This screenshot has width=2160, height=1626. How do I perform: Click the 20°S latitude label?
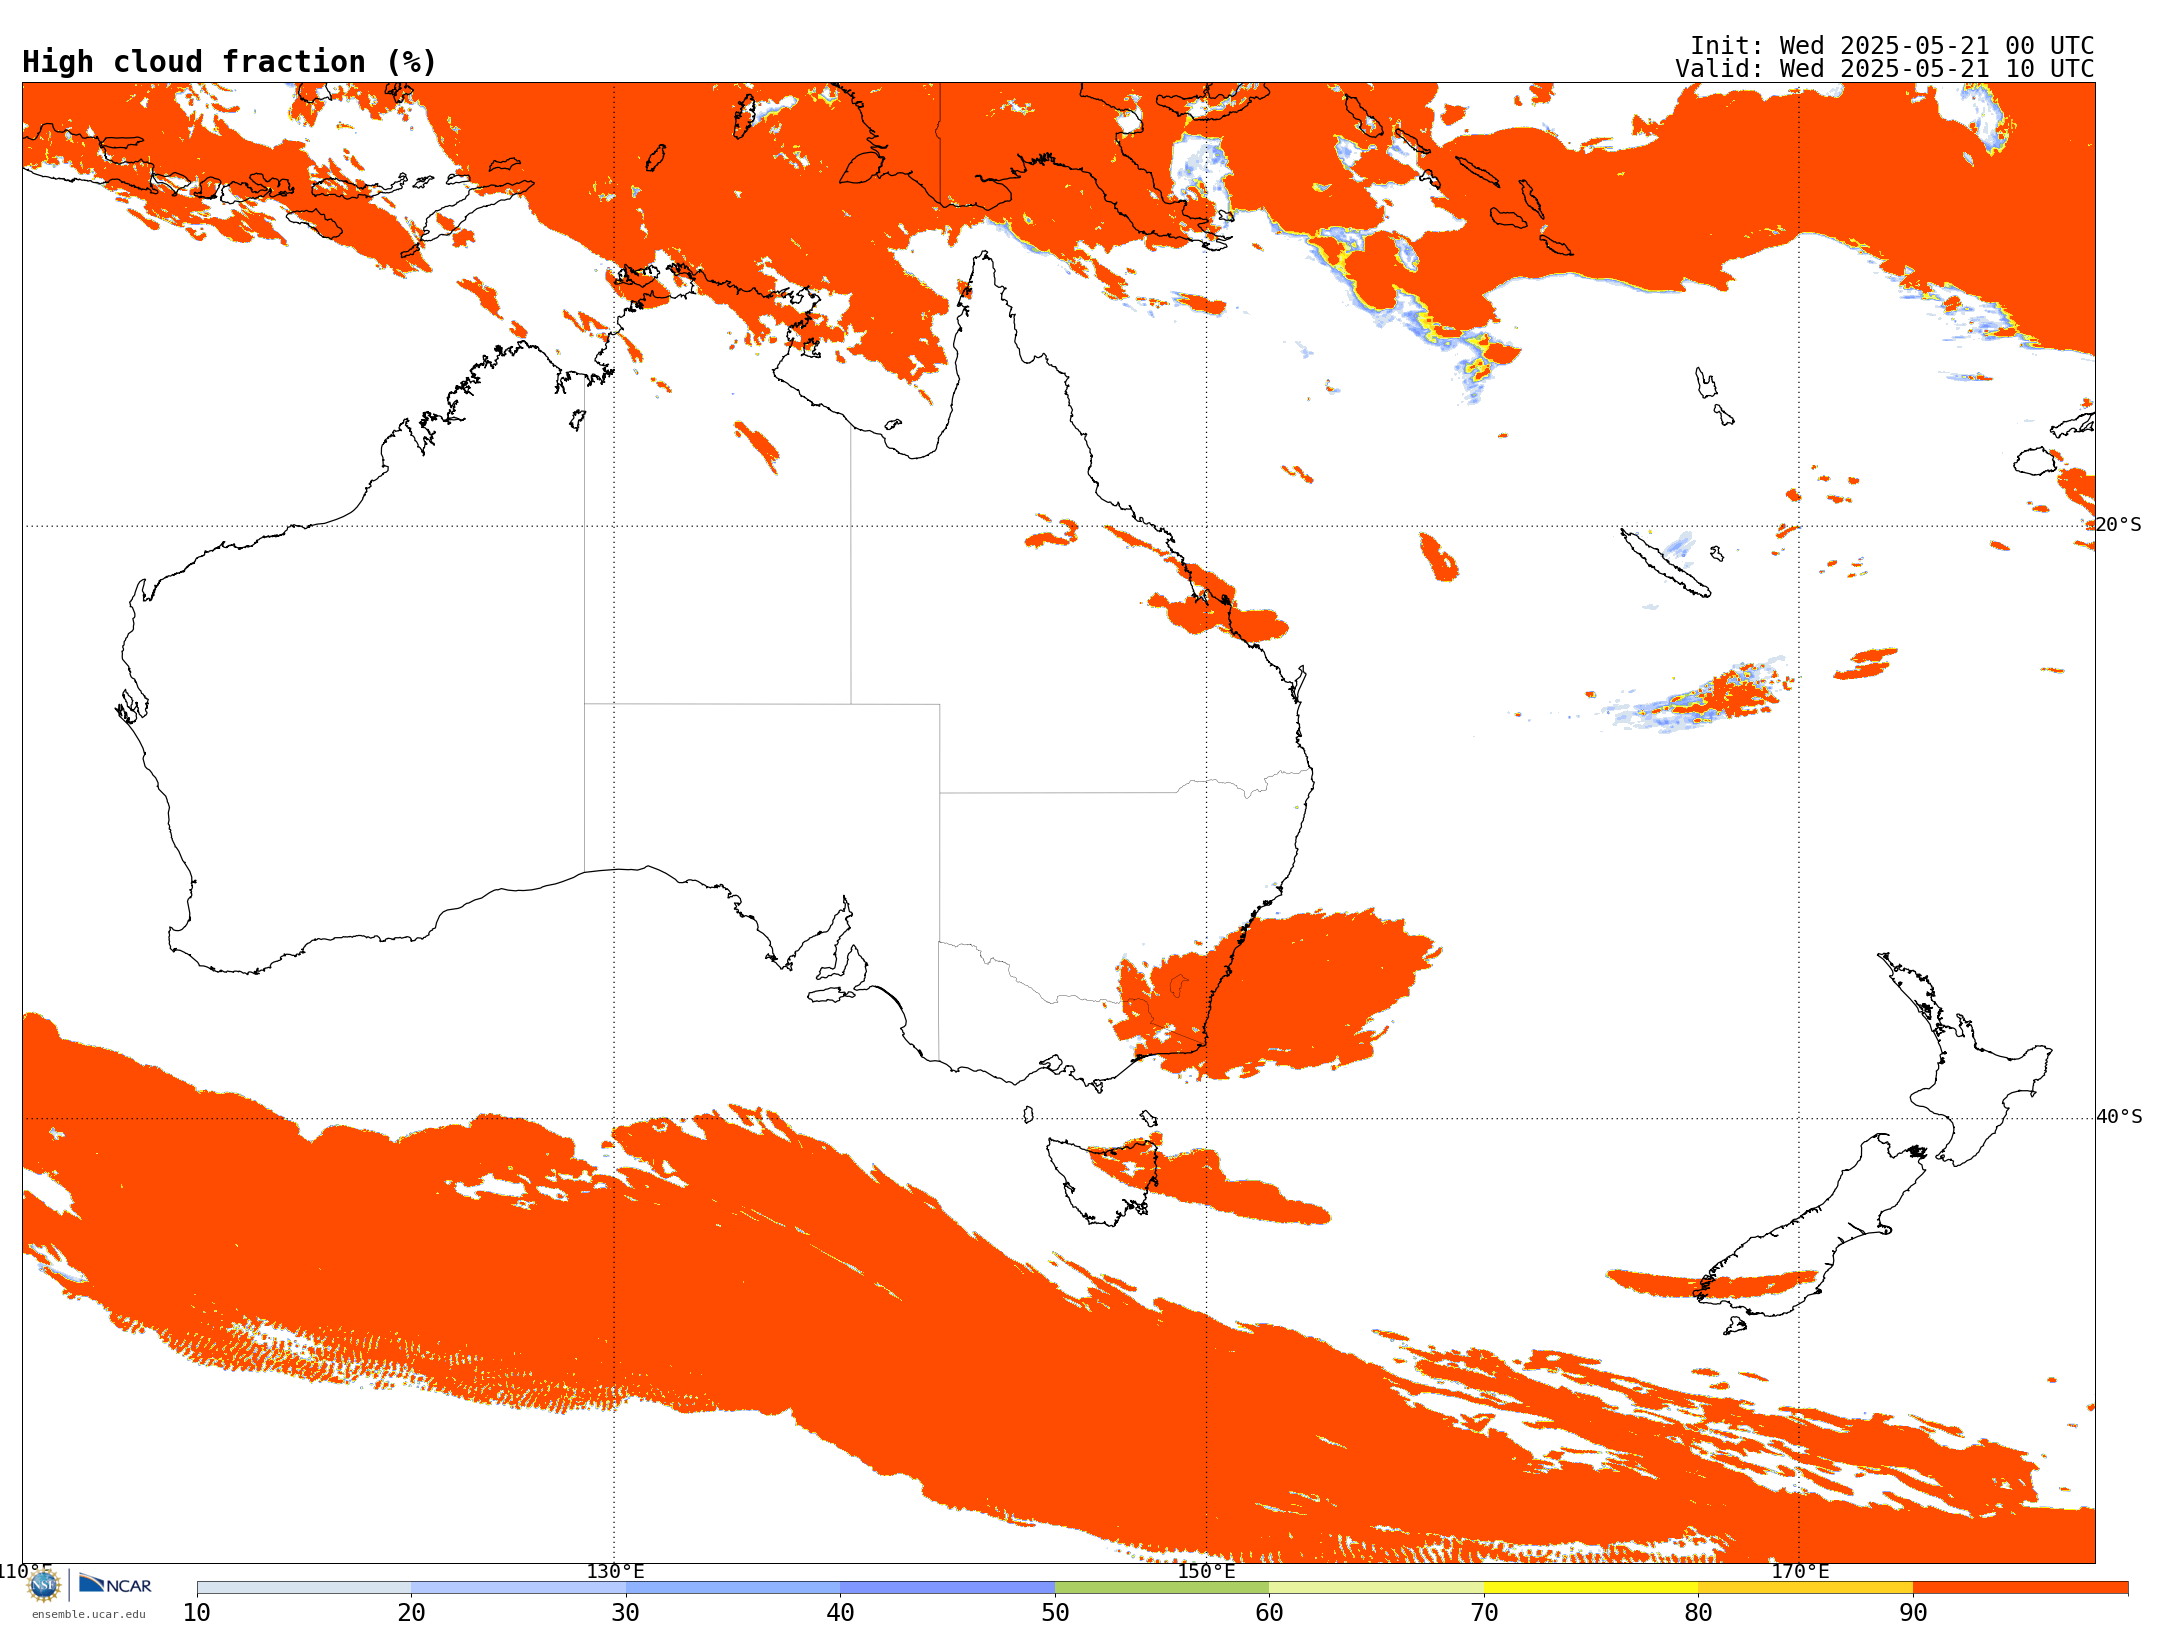pos(2118,525)
